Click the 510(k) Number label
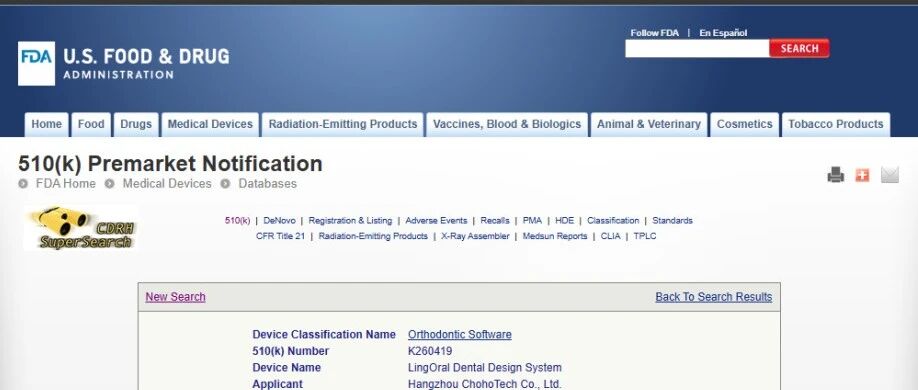This screenshot has width=918, height=390. coord(290,351)
